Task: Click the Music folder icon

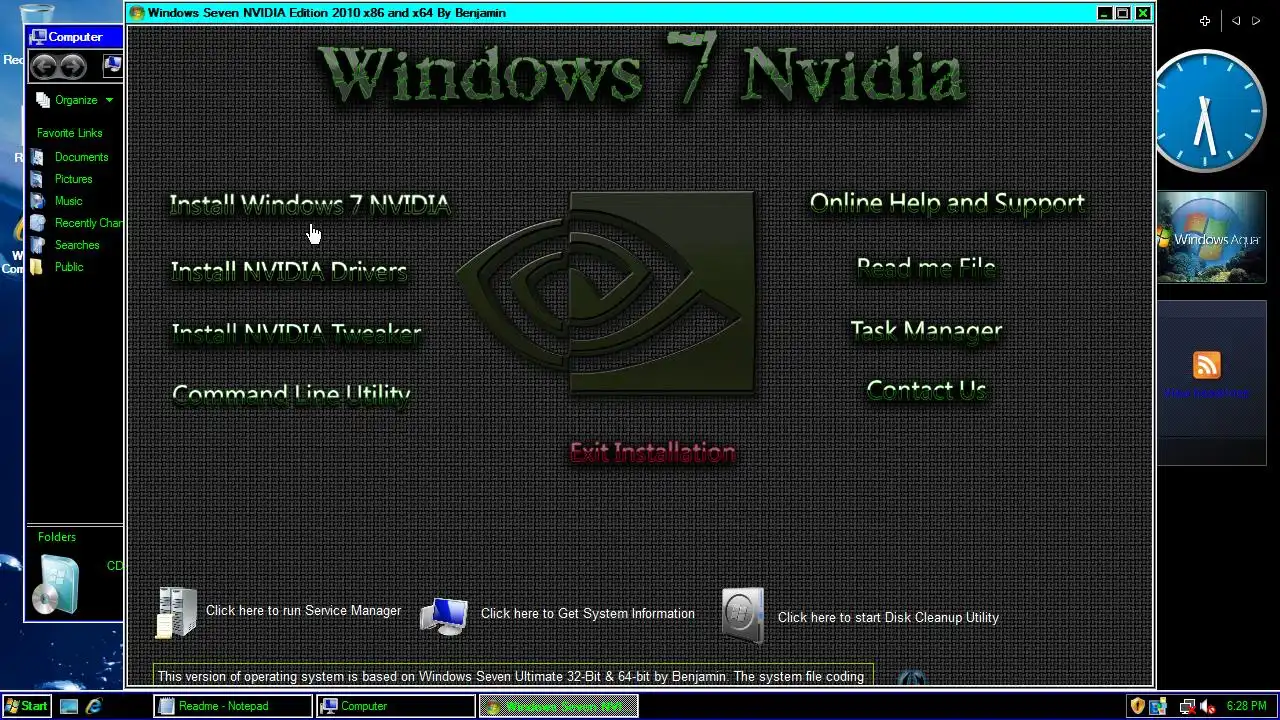Action: click(x=37, y=201)
